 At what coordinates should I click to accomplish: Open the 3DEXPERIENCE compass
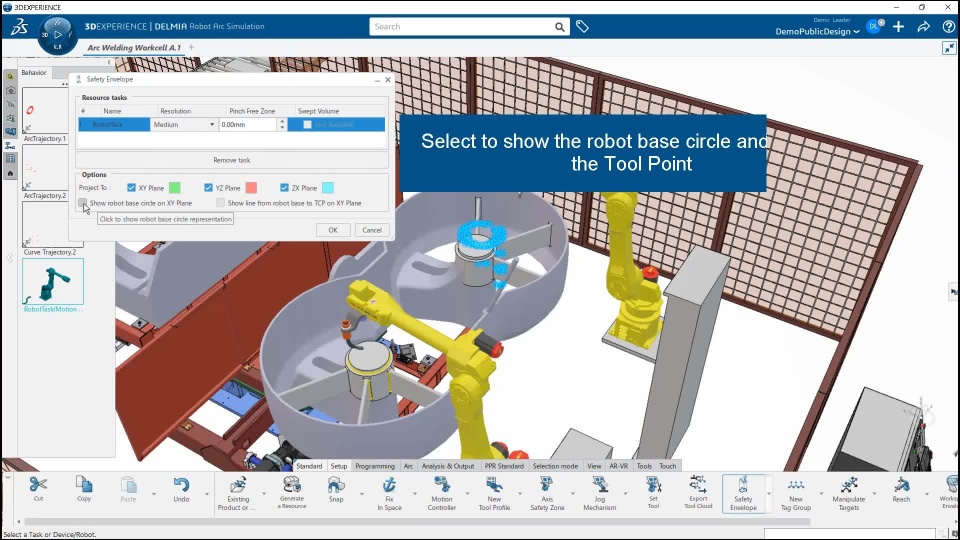pyautogui.click(x=58, y=35)
